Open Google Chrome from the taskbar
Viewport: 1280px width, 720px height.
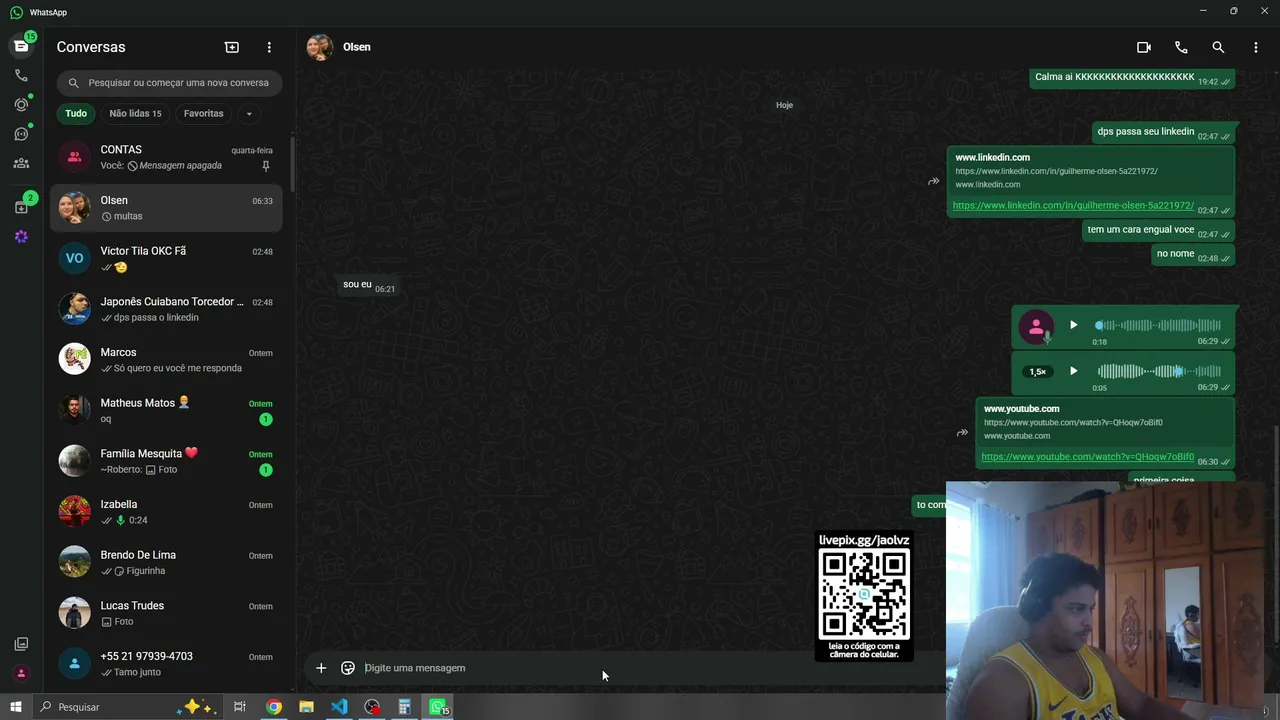pyautogui.click(x=273, y=707)
